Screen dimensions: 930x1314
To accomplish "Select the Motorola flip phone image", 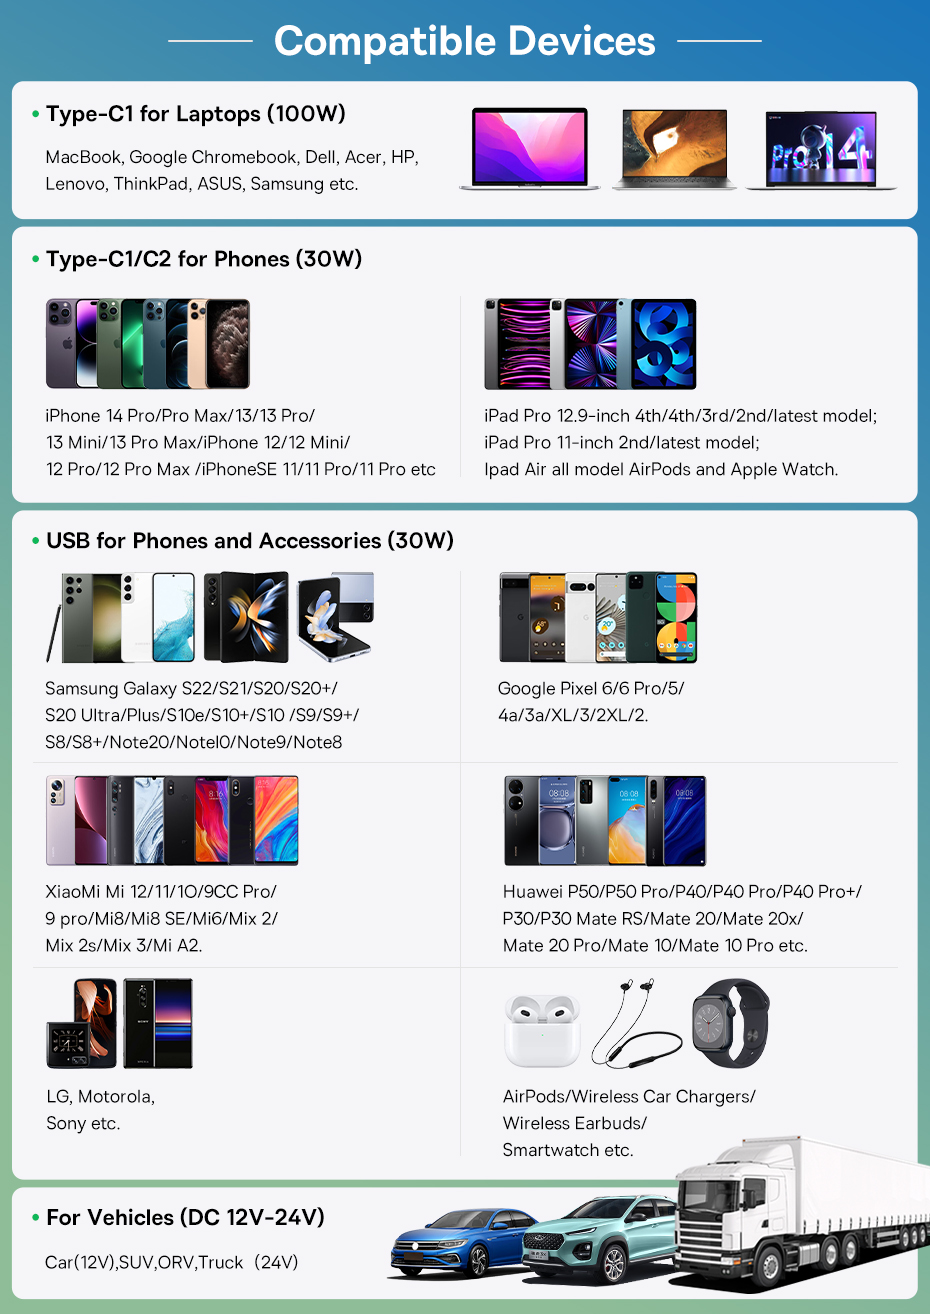I will pos(82,1023).
